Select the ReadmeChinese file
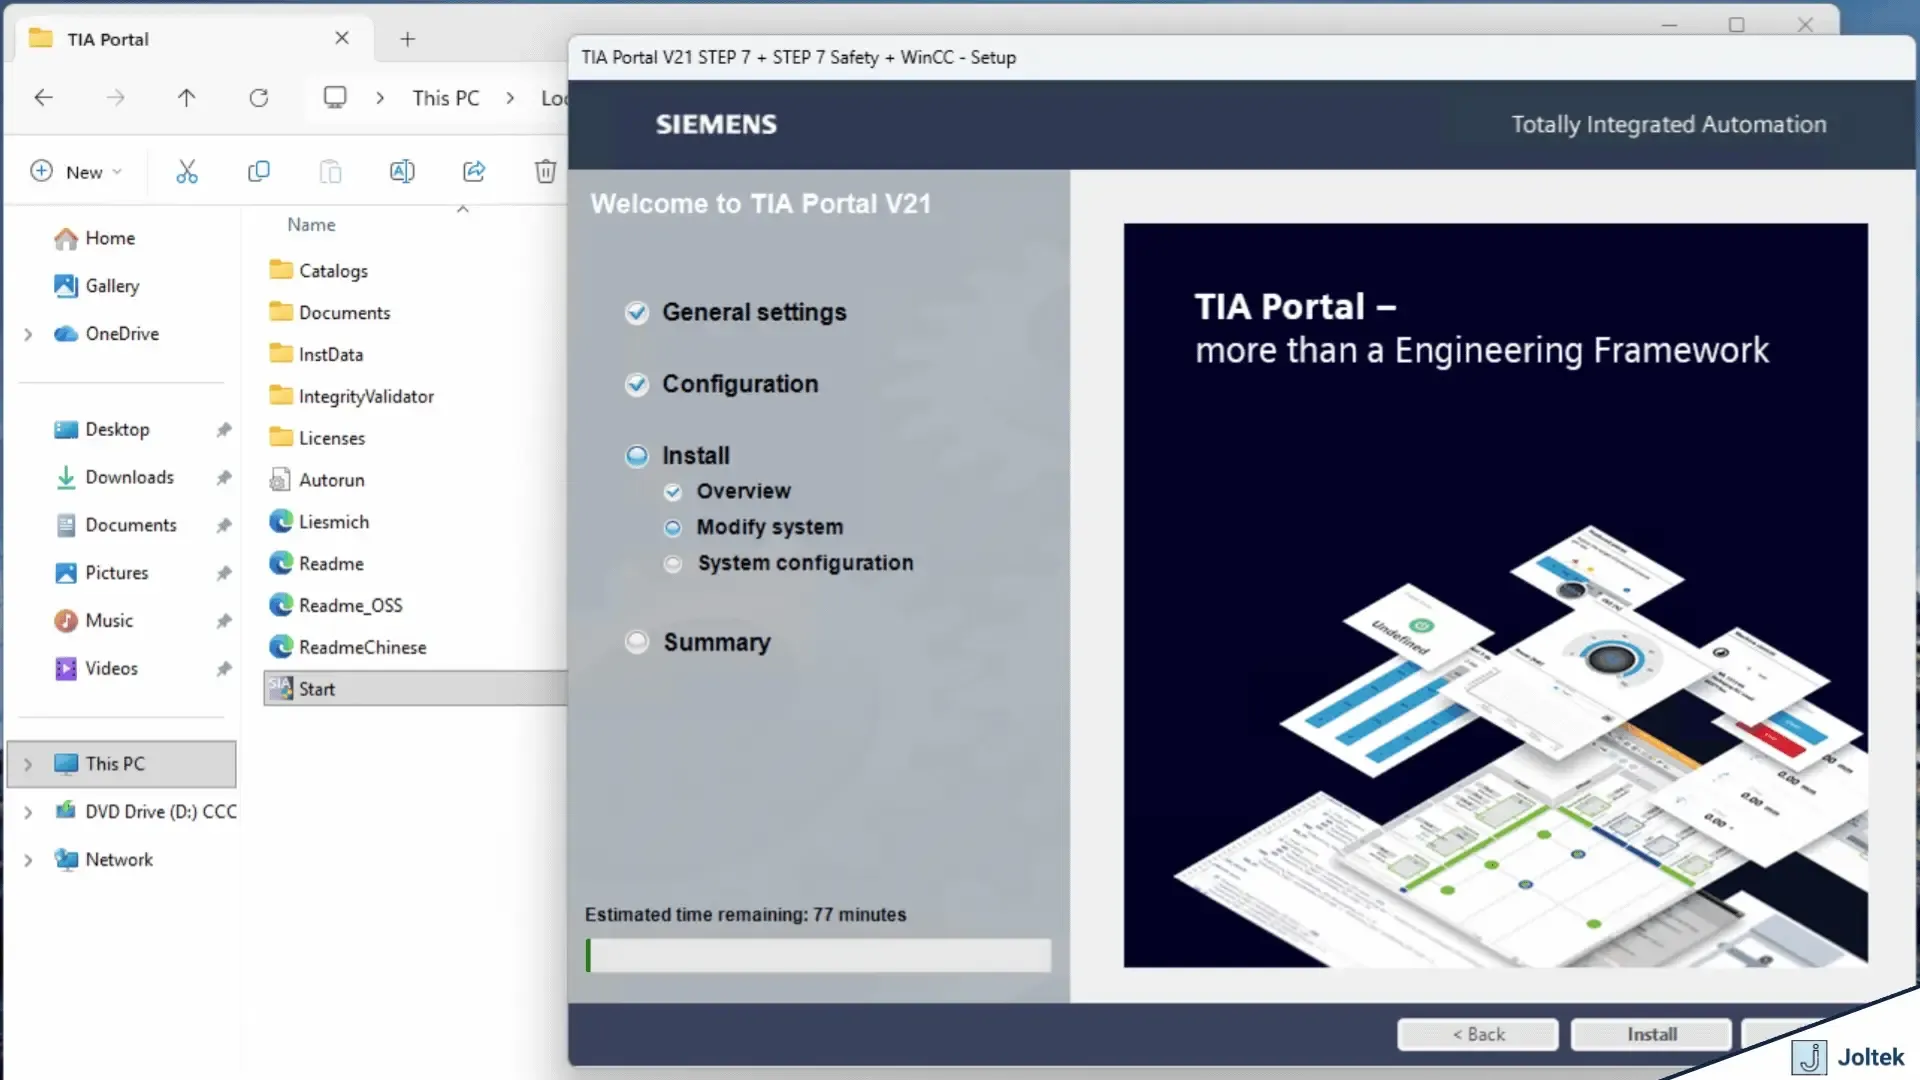 click(348, 648)
